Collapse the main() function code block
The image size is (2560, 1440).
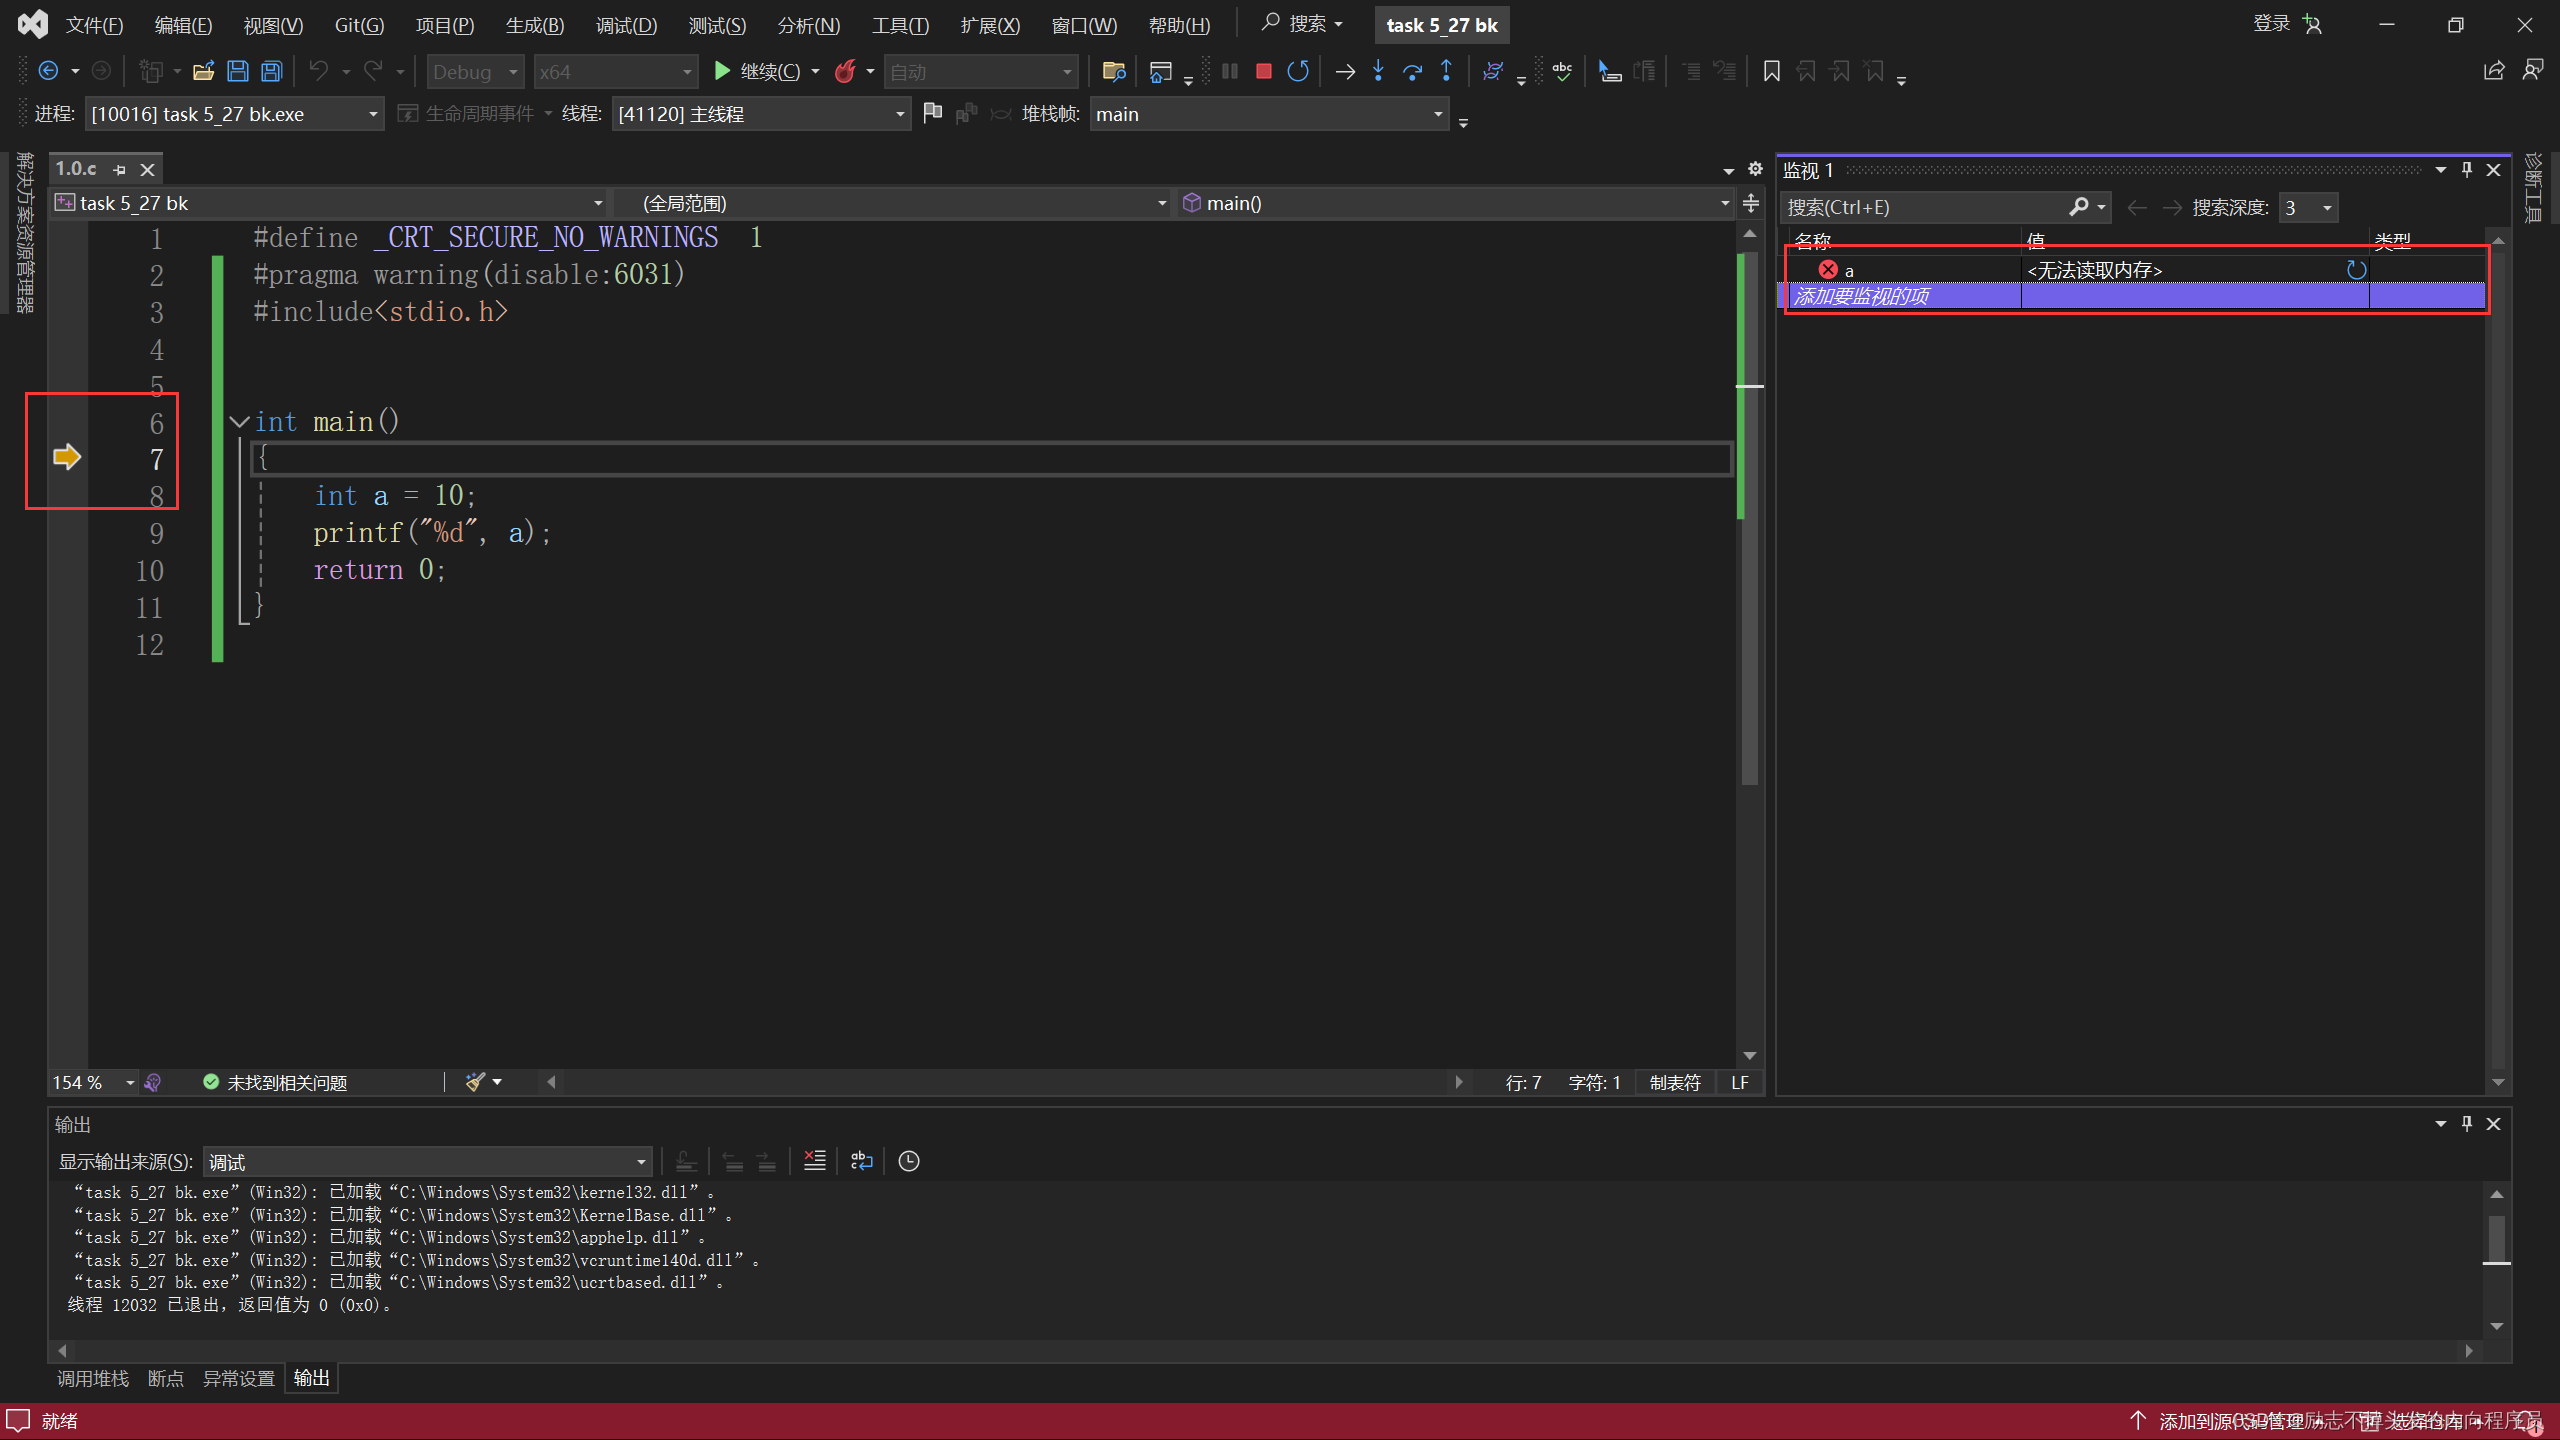(x=239, y=422)
